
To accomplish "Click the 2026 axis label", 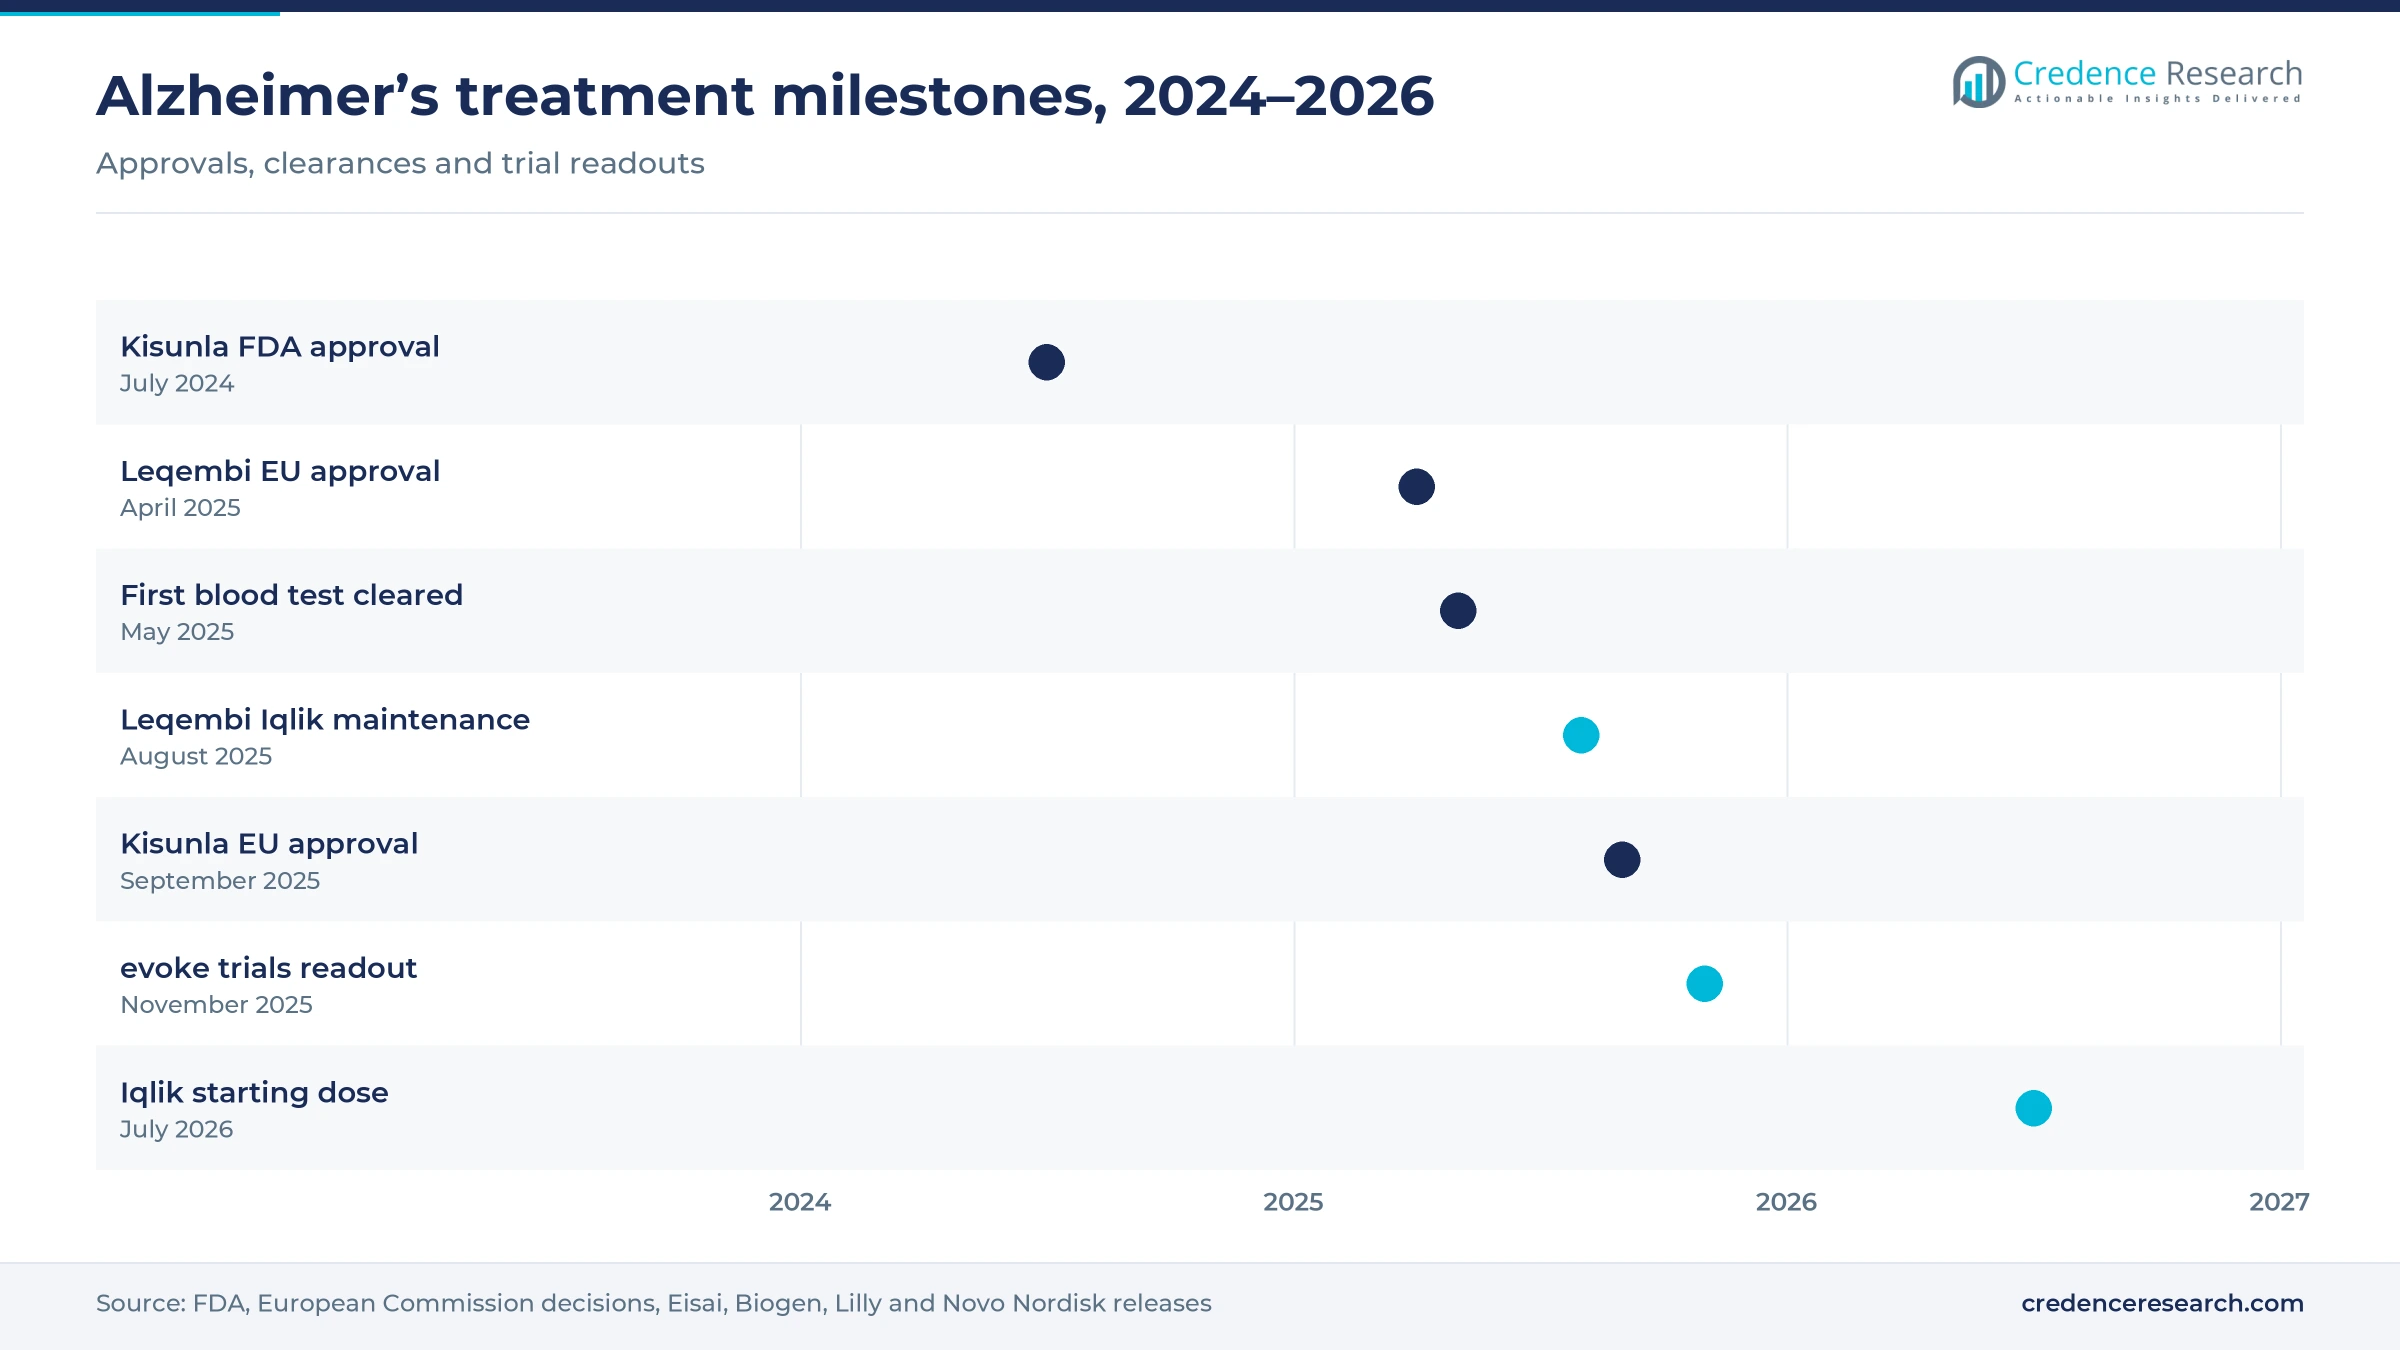I will tap(1786, 1202).
